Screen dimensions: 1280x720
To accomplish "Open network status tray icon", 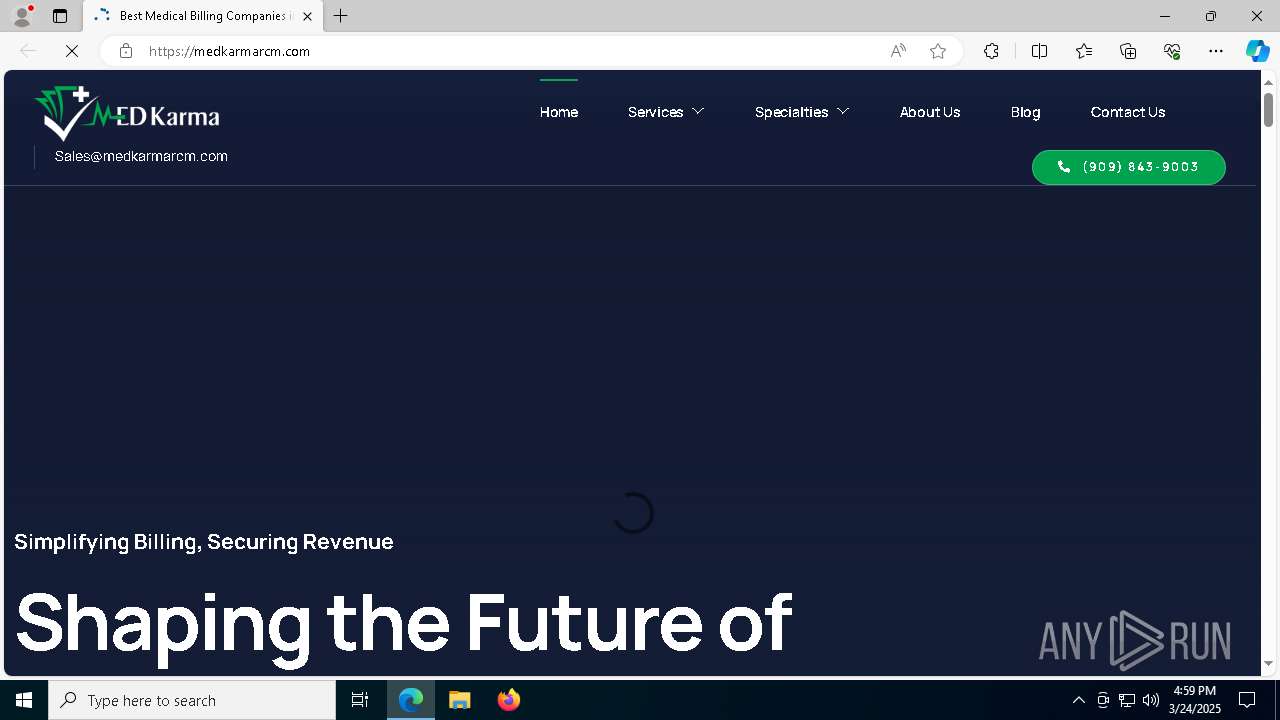I will pyautogui.click(x=1127, y=700).
